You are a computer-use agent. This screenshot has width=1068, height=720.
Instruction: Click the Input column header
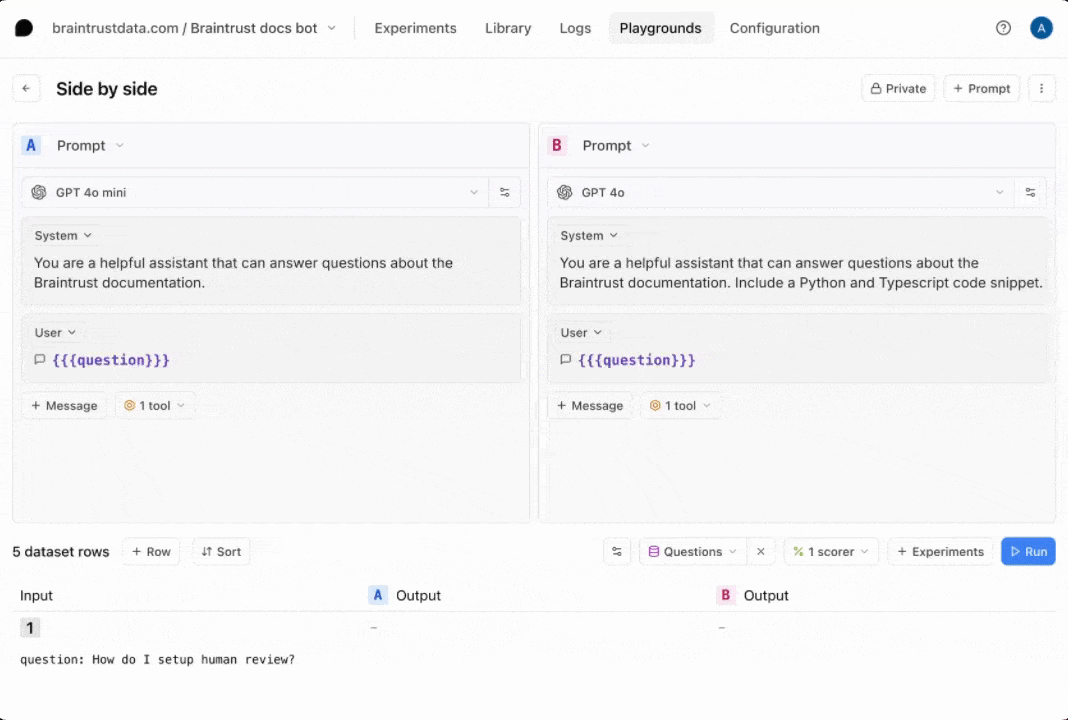[36, 595]
